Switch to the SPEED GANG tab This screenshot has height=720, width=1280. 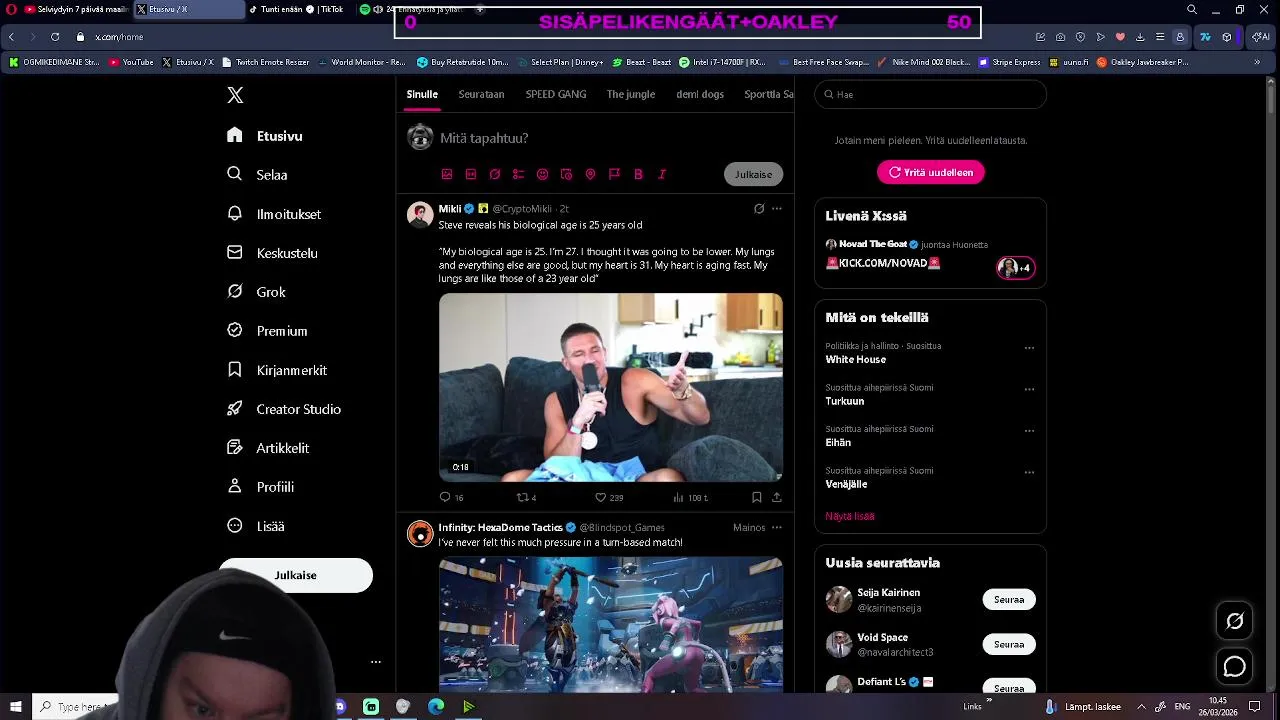(x=556, y=94)
